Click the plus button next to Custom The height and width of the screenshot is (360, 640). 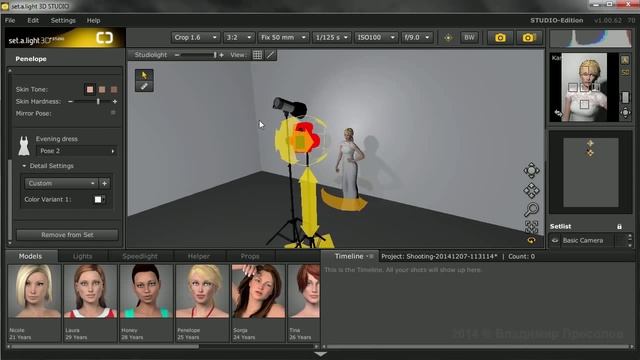click(104, 183)
